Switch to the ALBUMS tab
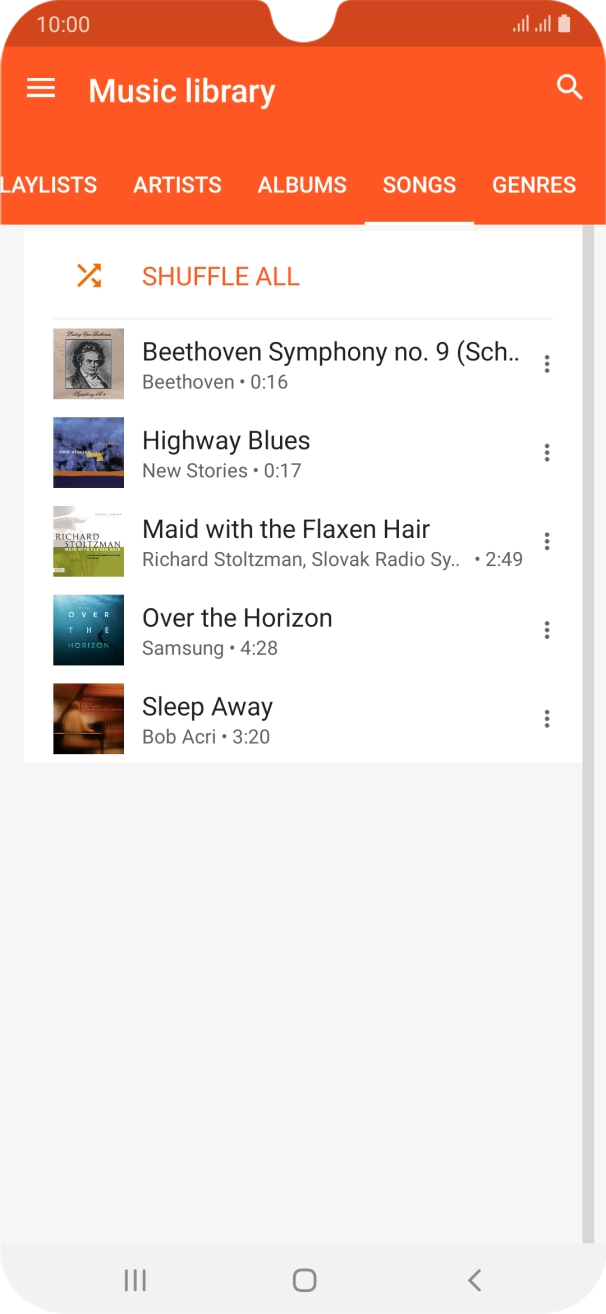The image size is (606, 1314). click(x=302, y=185)
